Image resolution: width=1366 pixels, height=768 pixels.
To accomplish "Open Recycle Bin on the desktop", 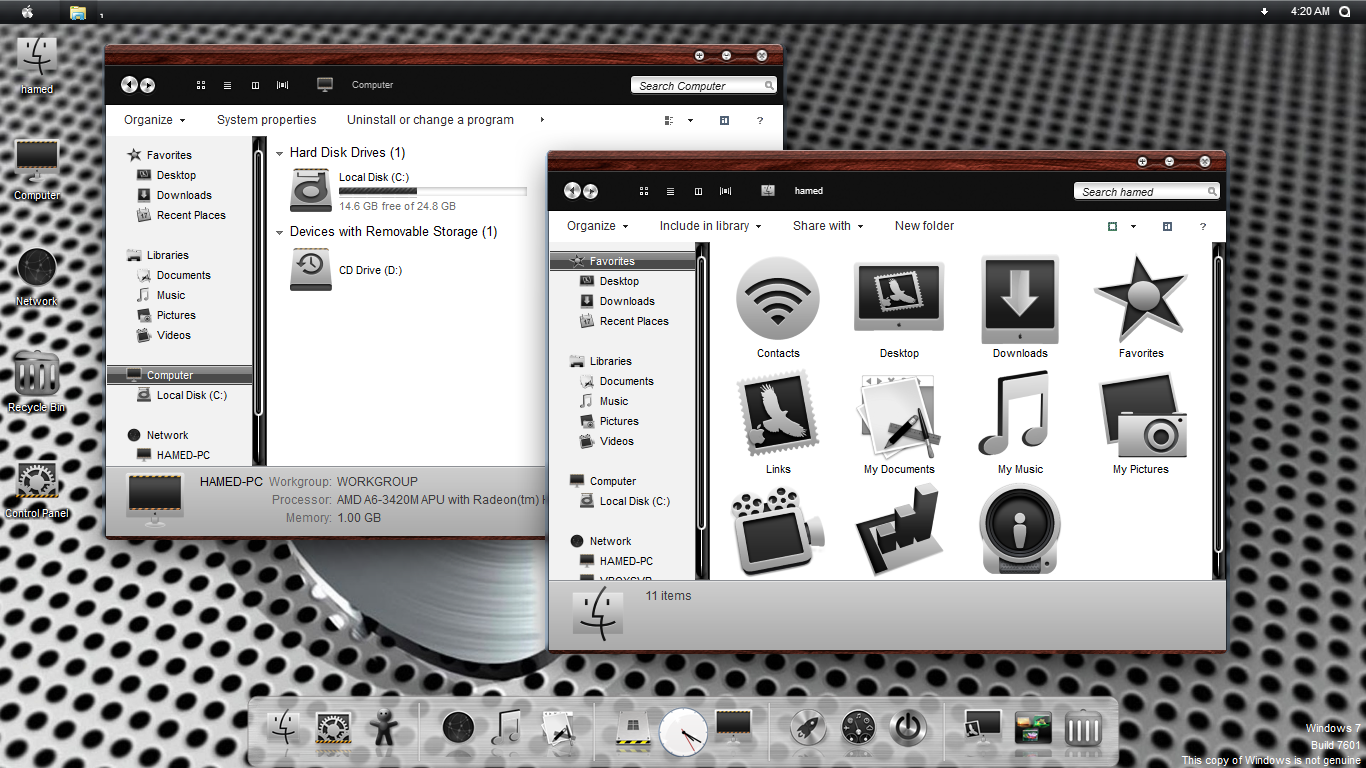I will point(37,376).
